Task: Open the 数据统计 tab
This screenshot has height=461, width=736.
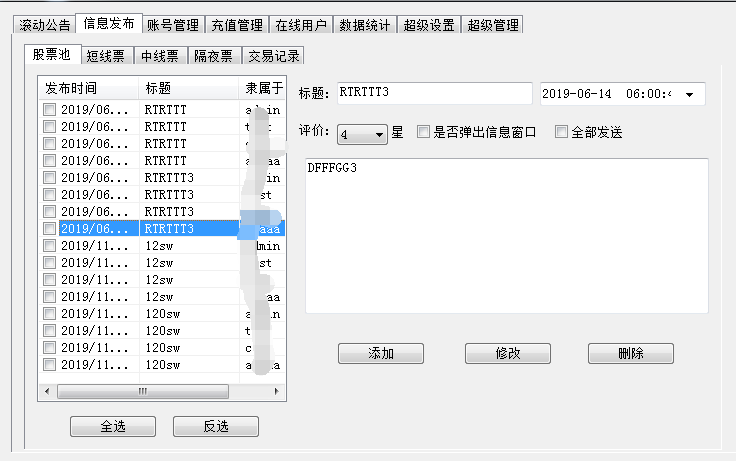Action: tap(365, 25)
